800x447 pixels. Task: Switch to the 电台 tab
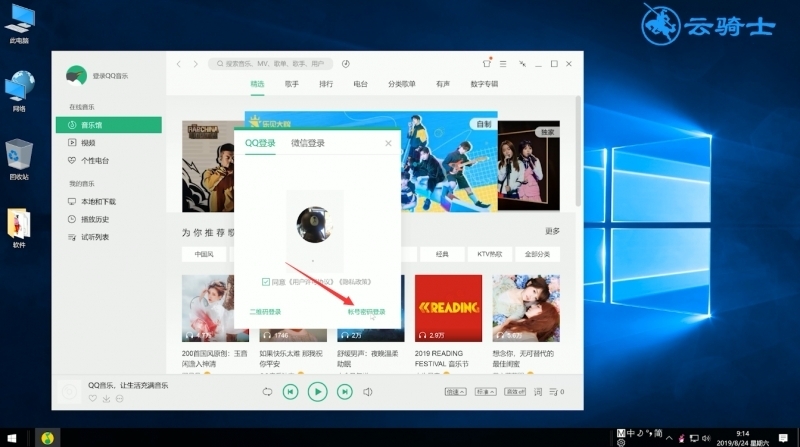(x=361, y=84)
